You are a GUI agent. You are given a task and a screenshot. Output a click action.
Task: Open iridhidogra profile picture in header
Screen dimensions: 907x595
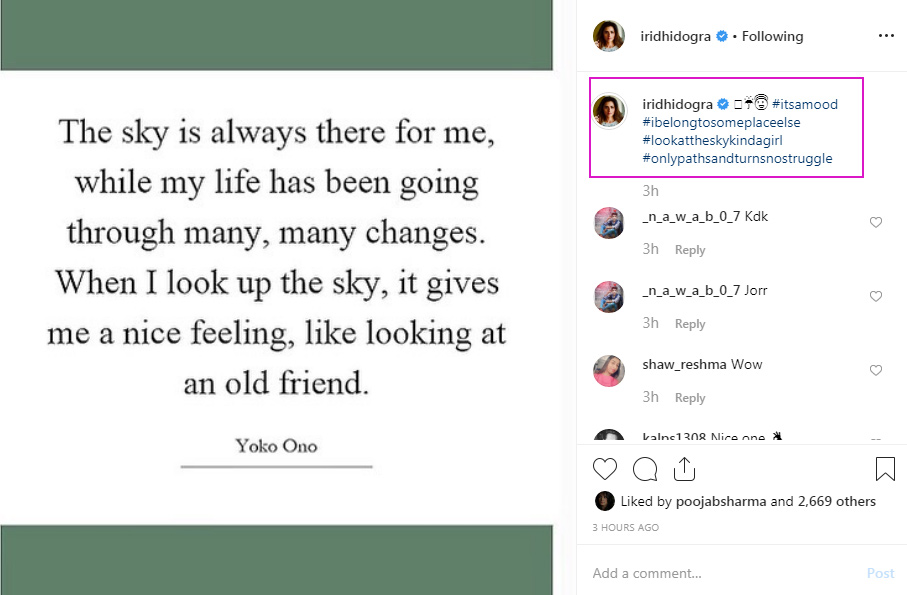pos(609,36)
